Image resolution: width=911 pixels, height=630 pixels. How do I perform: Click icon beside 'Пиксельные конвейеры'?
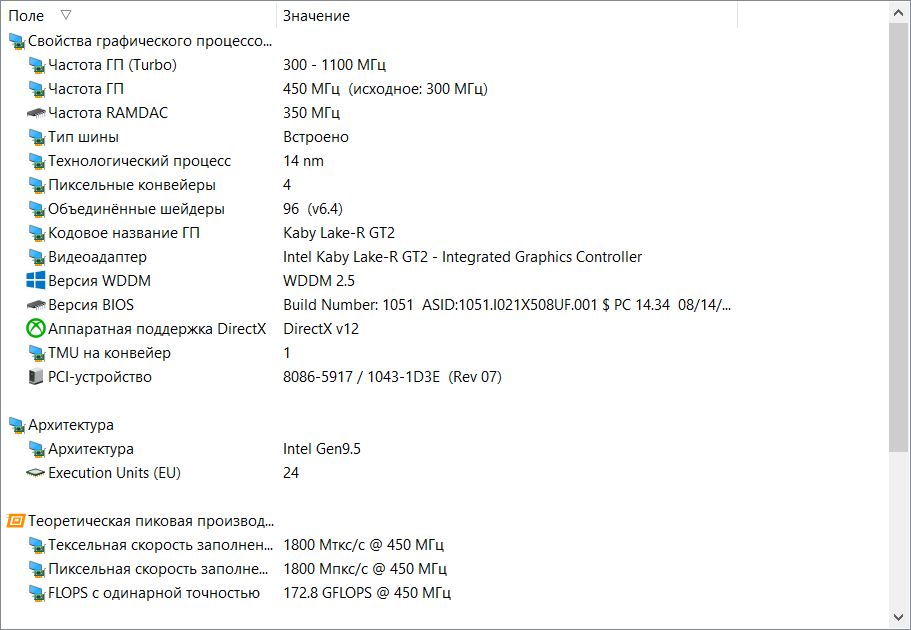[x=36, y=185]
